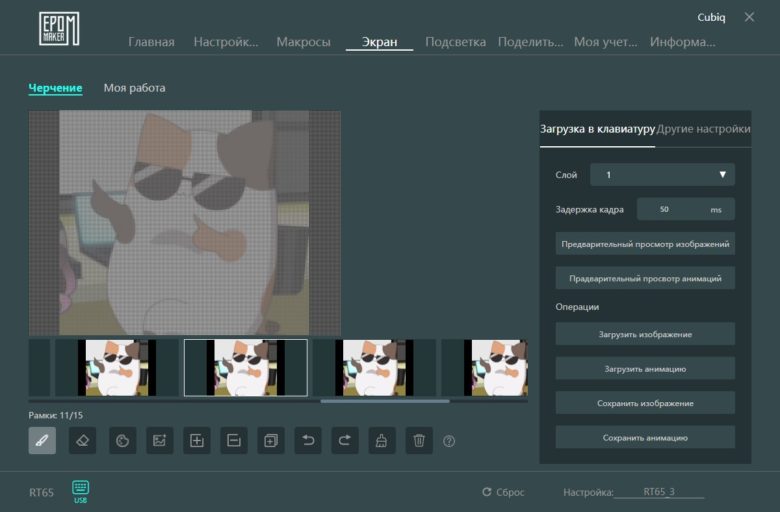
Task: Switch to the Черчение sub-tab
Action: coord(55,88)
